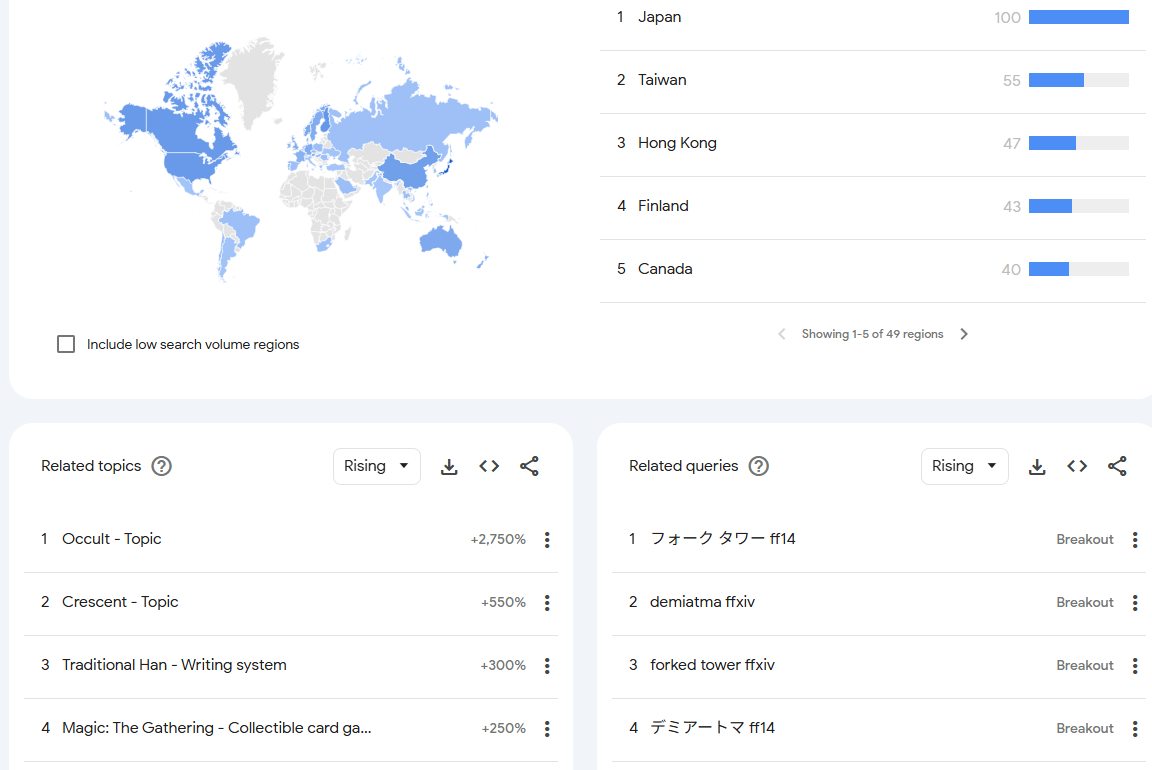1152x770 pixels.
Task: Open more options for Magic: The Gathering row
Action: pyautogui.click(x=547, y=729)
